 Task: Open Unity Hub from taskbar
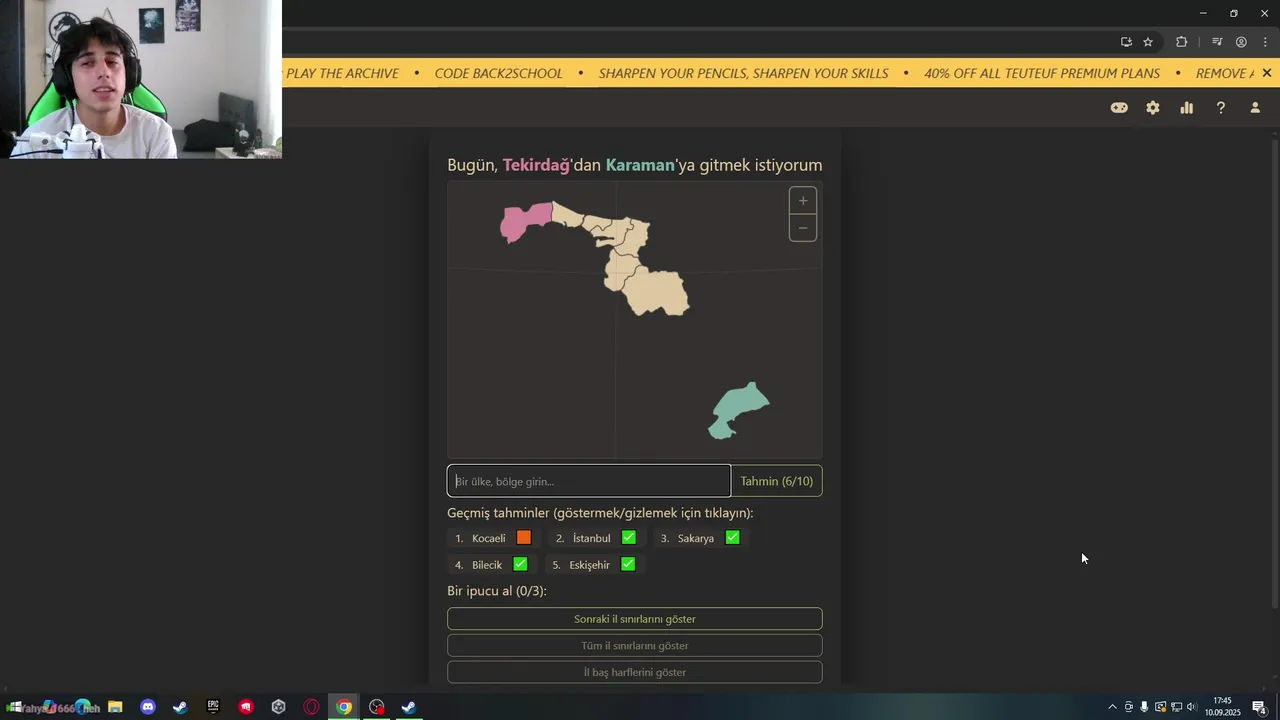279,707
